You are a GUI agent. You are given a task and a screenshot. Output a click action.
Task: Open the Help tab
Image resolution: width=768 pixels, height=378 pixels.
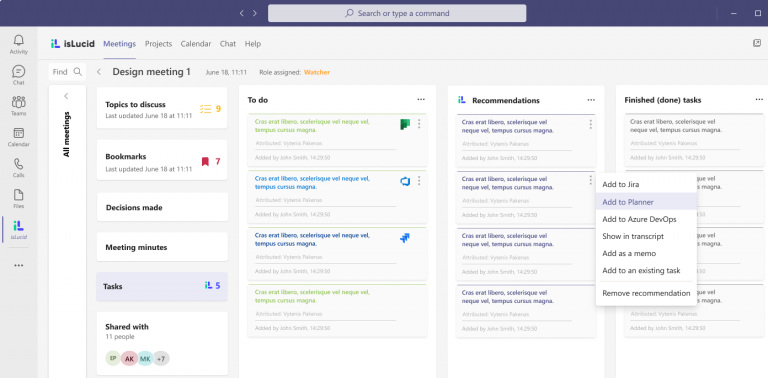coord(253,44)
